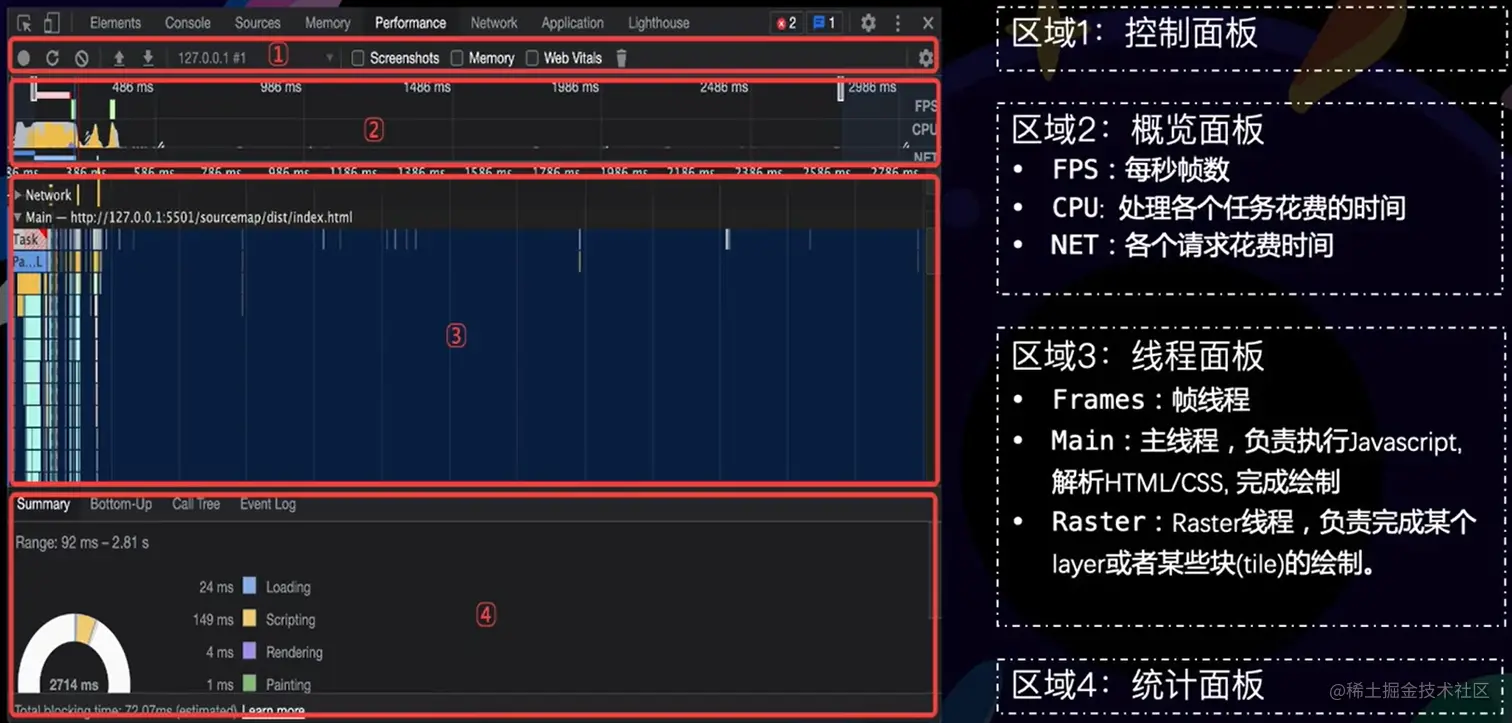Start recording with the Record button

click(24, 58)
